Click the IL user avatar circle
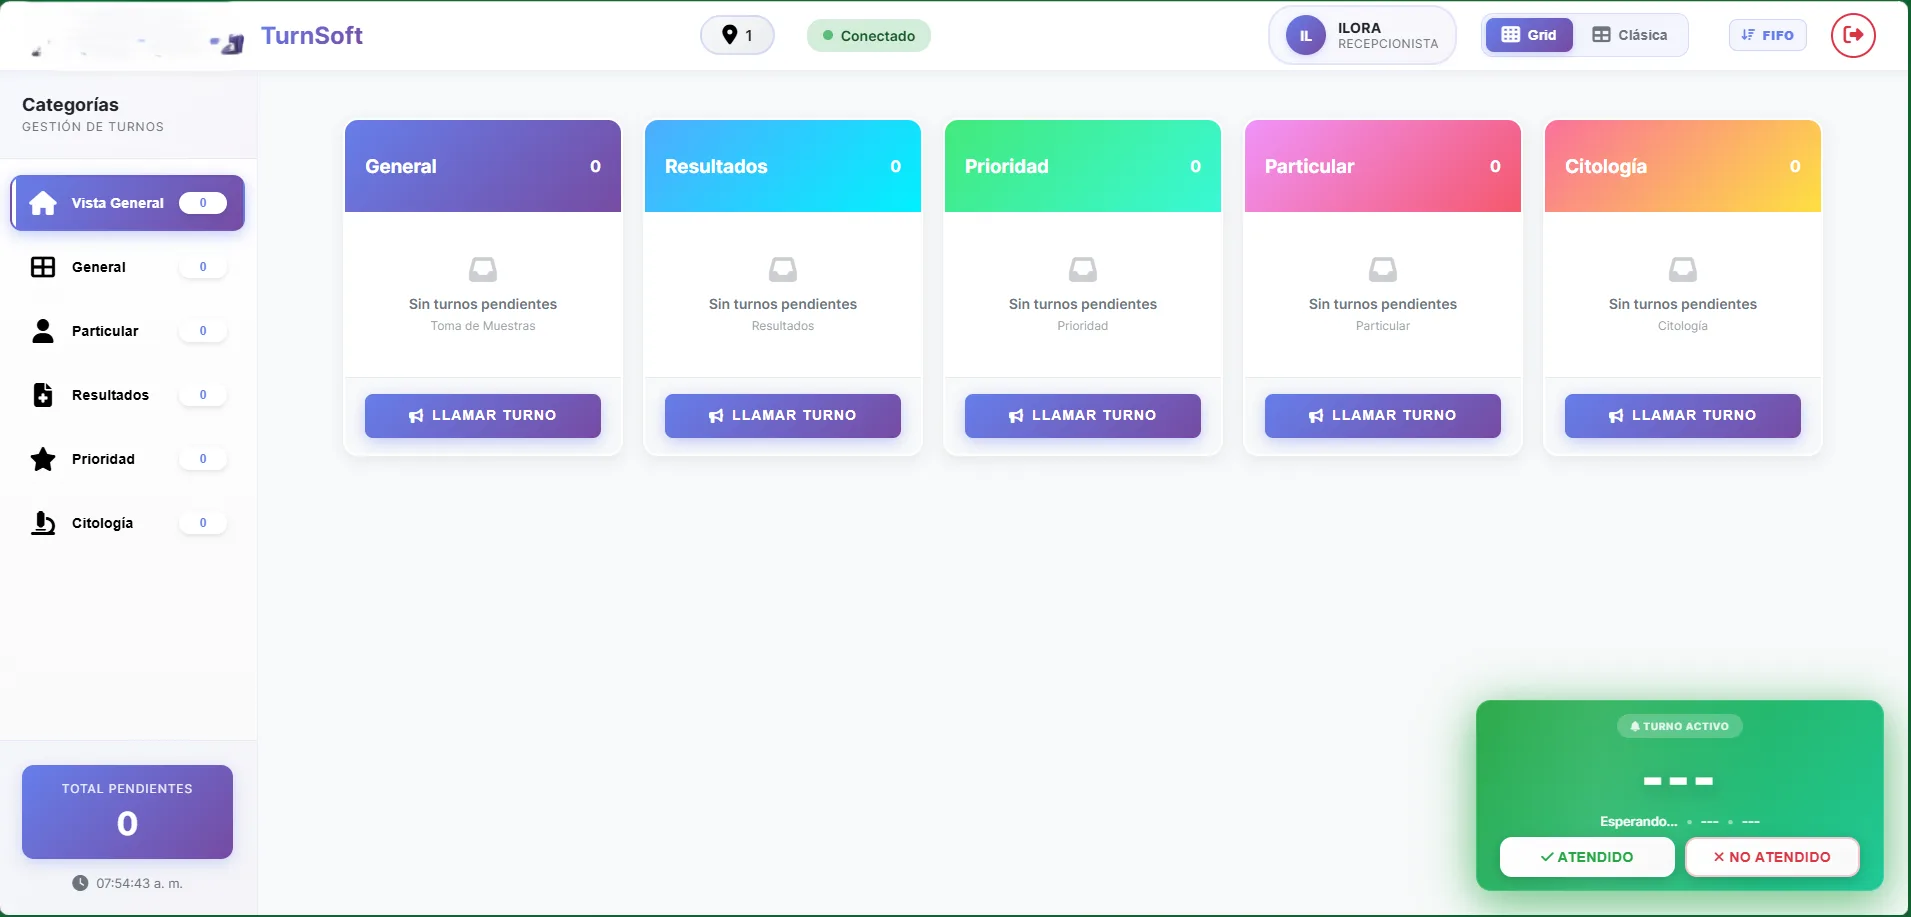The height and width of the screenshot is (917, 1911). [x=1305, y=35]
